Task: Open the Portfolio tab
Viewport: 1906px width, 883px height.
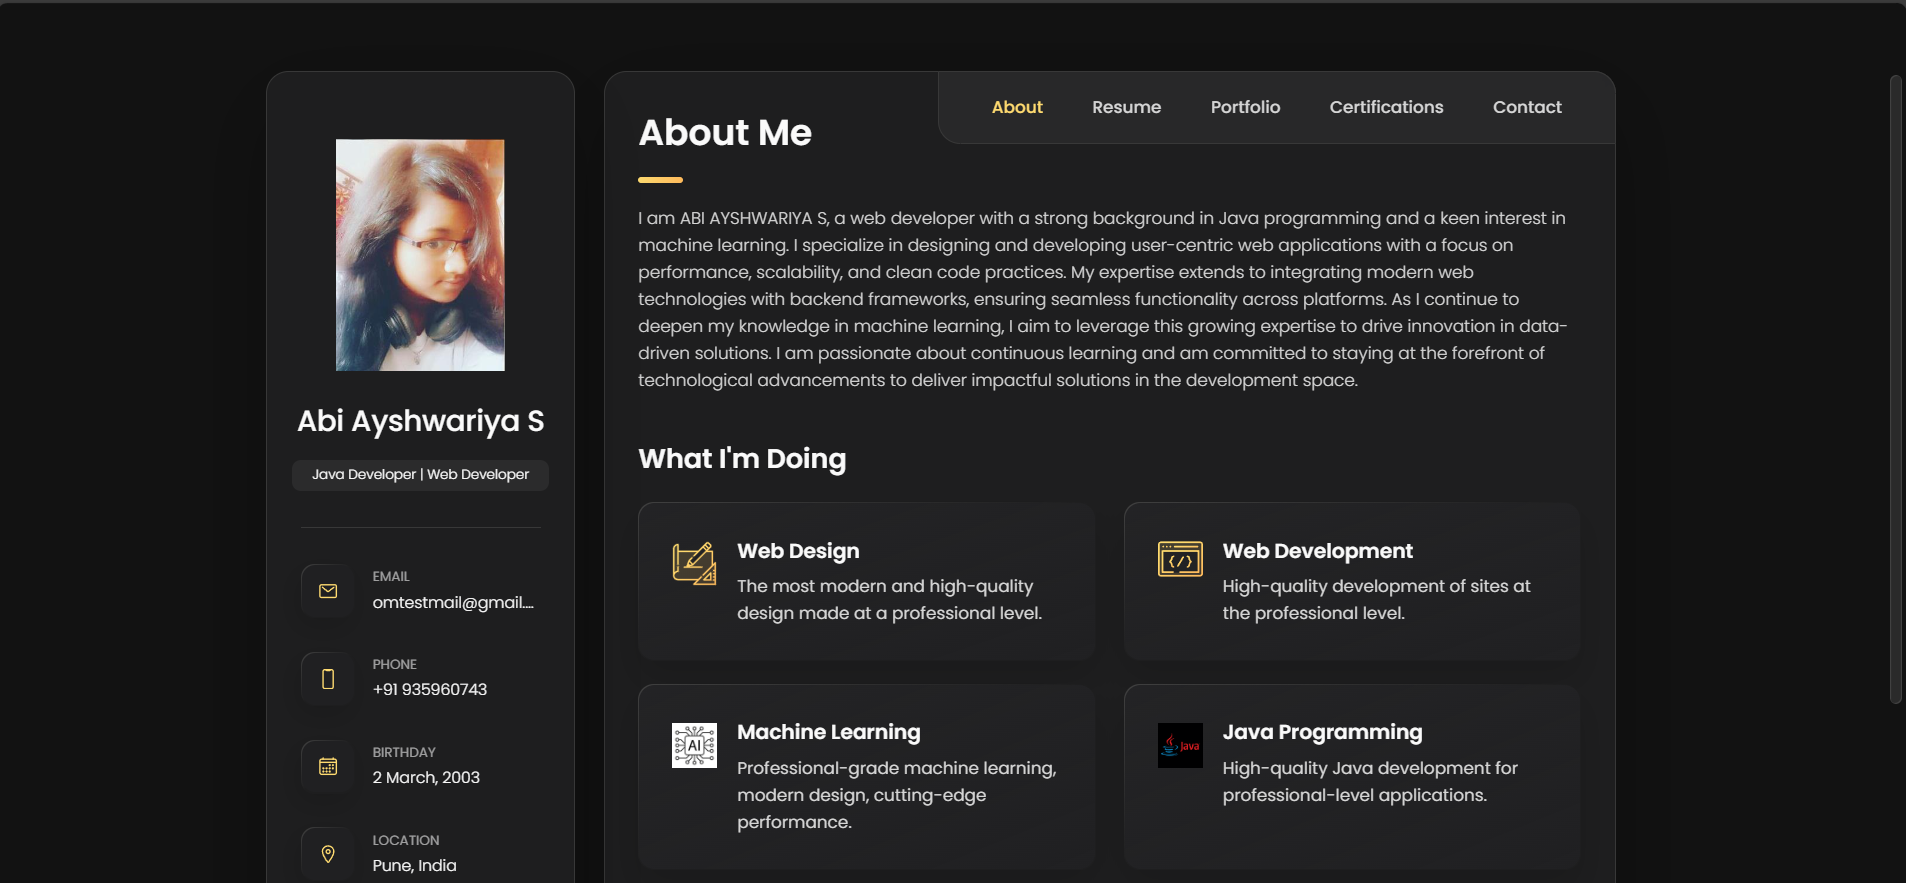Action: pyautogui.click(x=1245, y=107)
